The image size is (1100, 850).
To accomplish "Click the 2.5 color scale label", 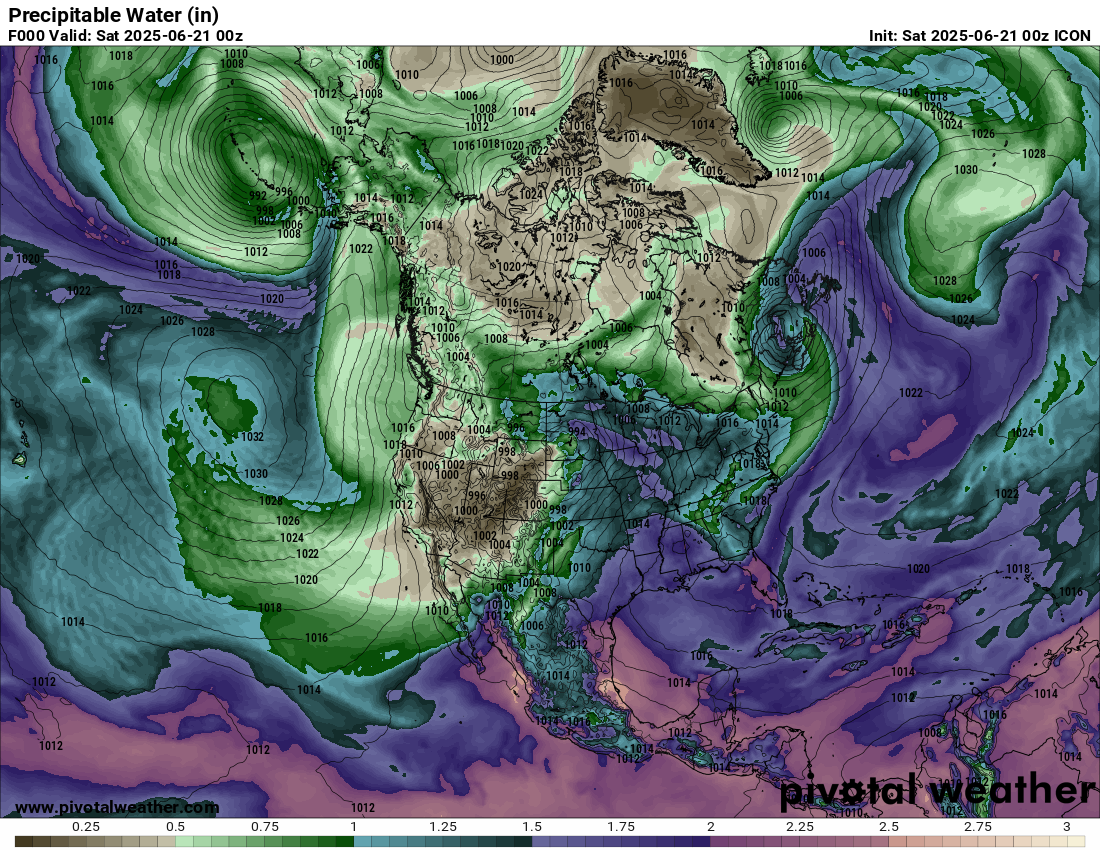I will coord(889,827).
